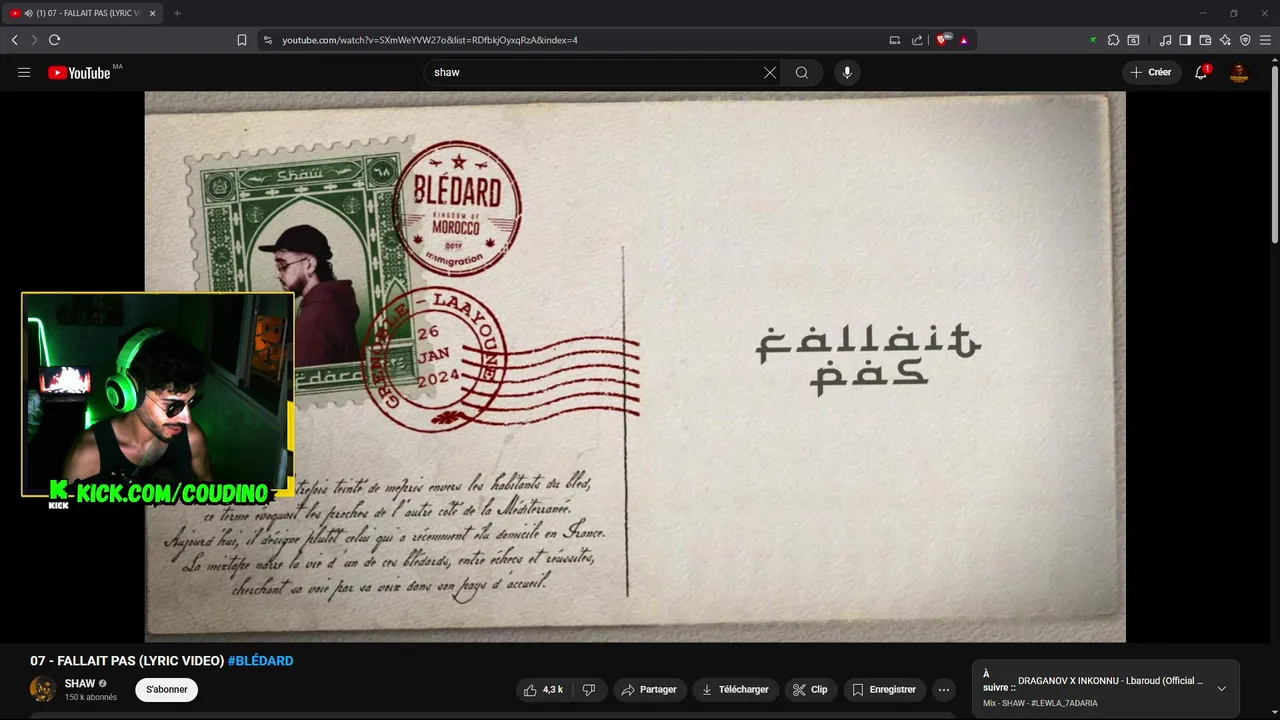1280x720 pixels.
Task: Click the video title text '07 - FALLAIT PAS (LYRIC VIDEO)'
Action: pos(127,661)
